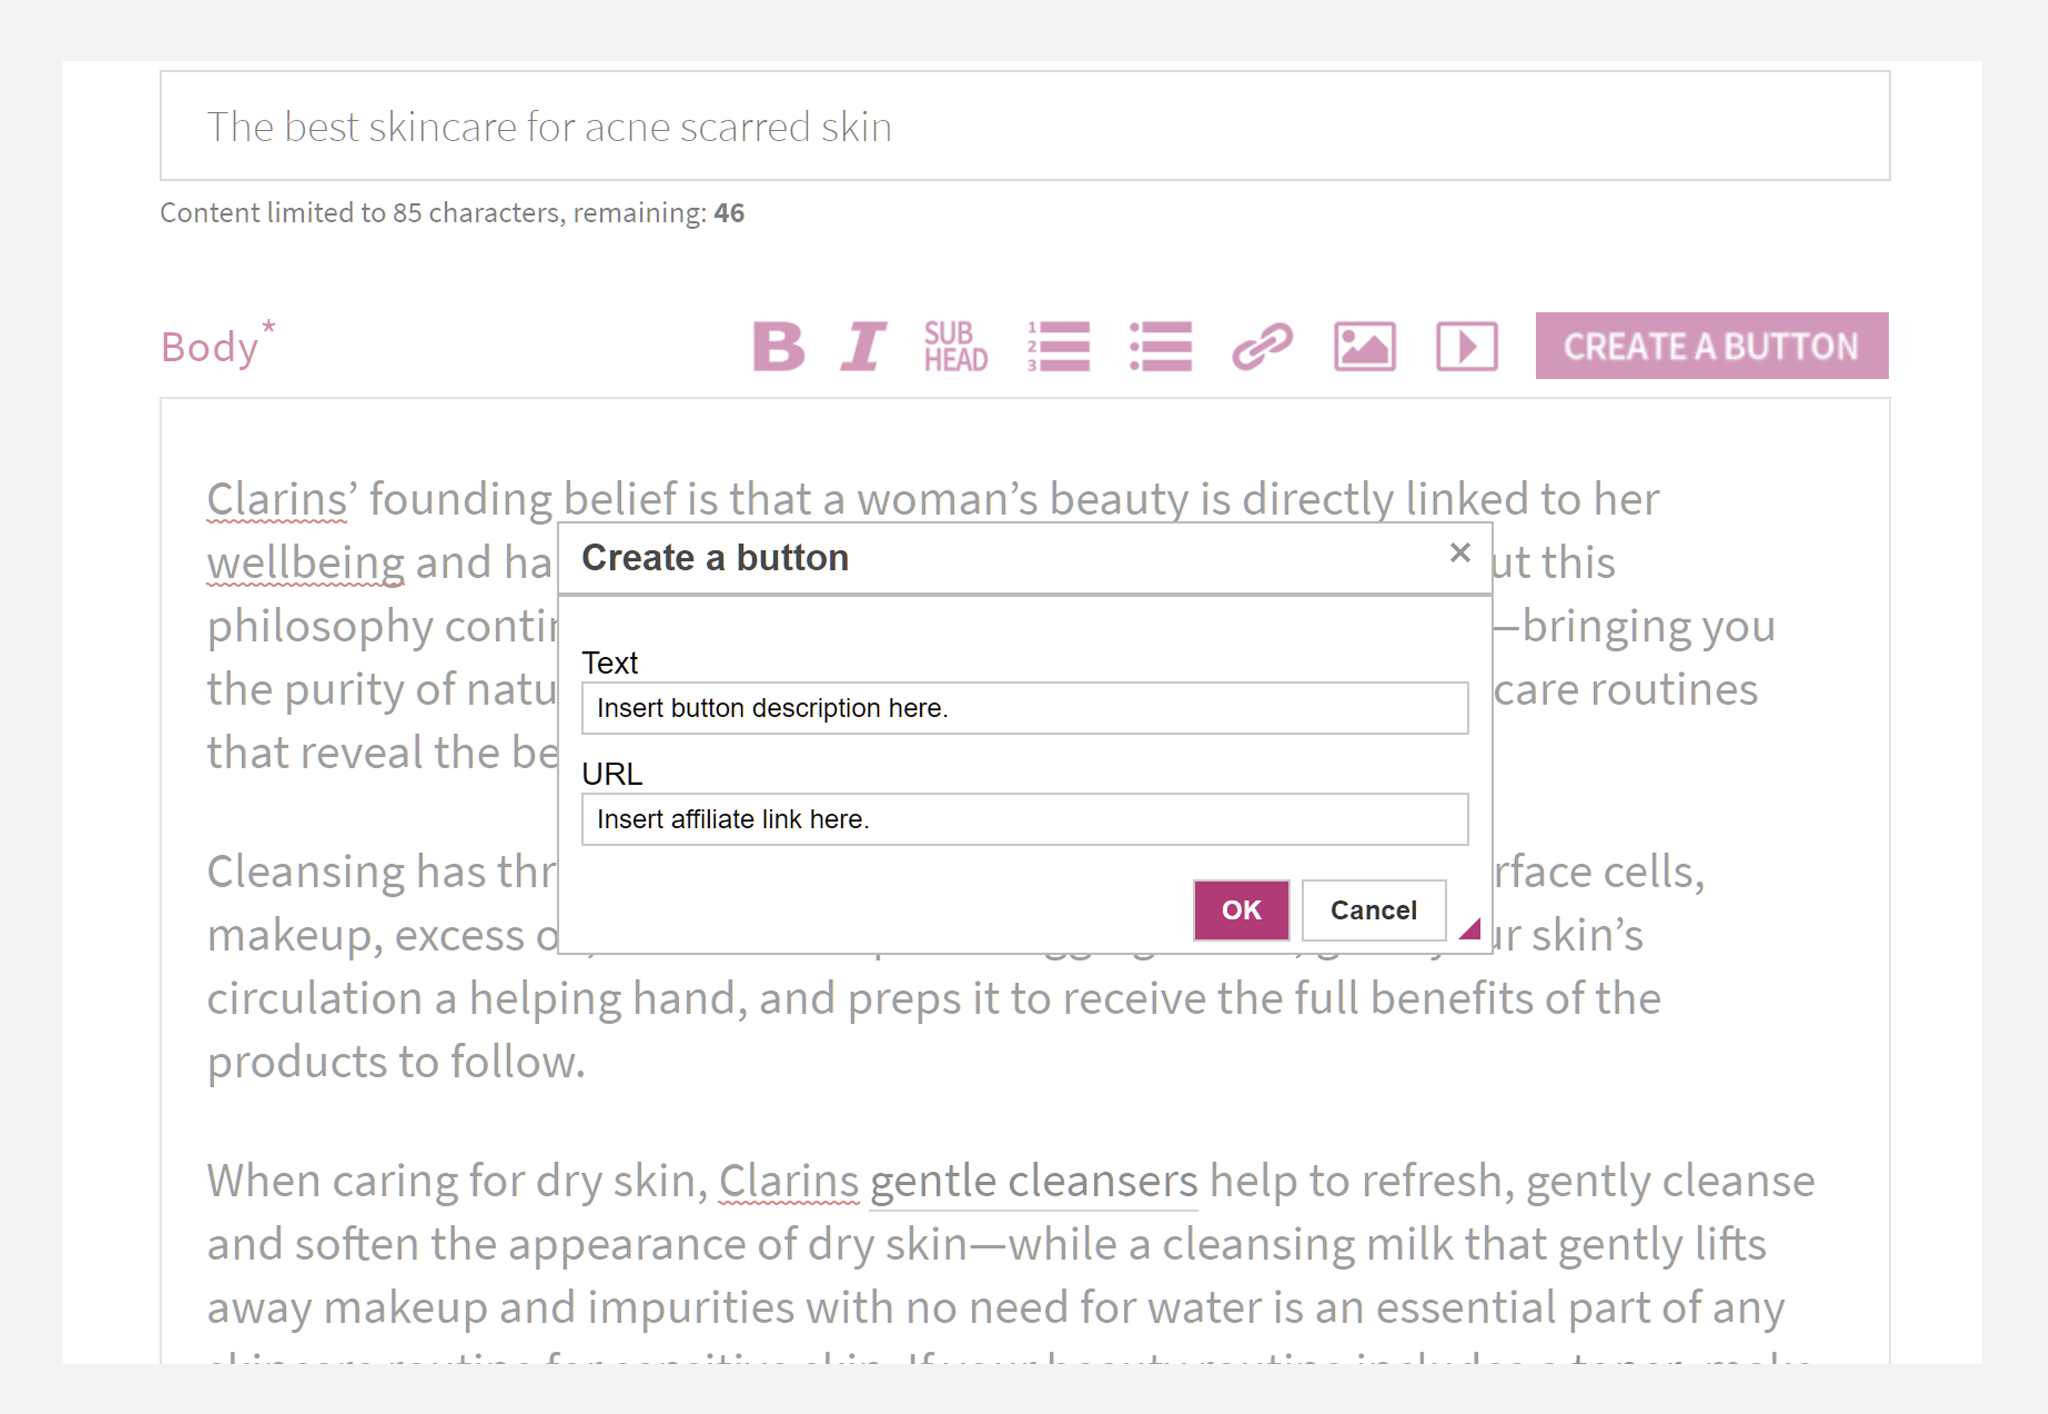The width and height of the screenshot is (2048, 1414).
Task: Insert a subhead with SUB HEAD icon
Action: pyautogui.click(x=956, y=346)
